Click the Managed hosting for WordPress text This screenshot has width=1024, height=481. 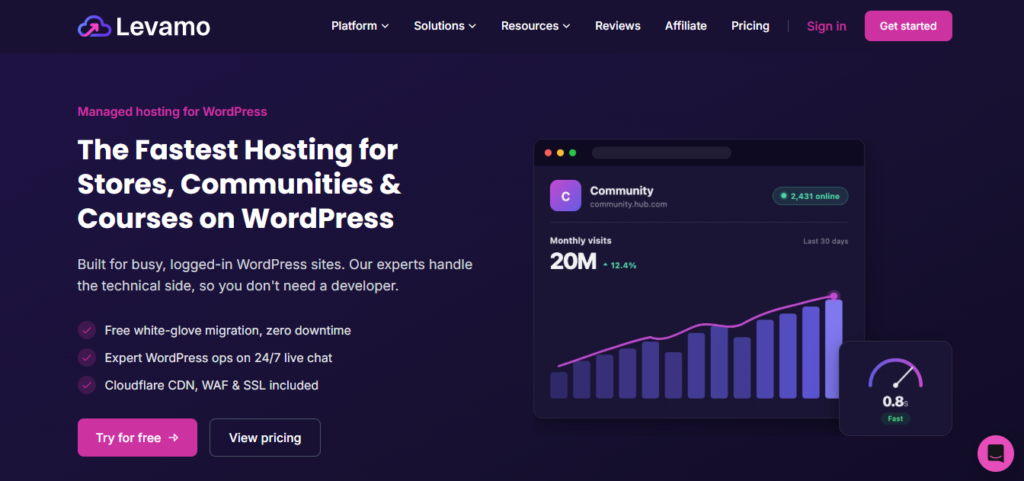pos(172,112)
